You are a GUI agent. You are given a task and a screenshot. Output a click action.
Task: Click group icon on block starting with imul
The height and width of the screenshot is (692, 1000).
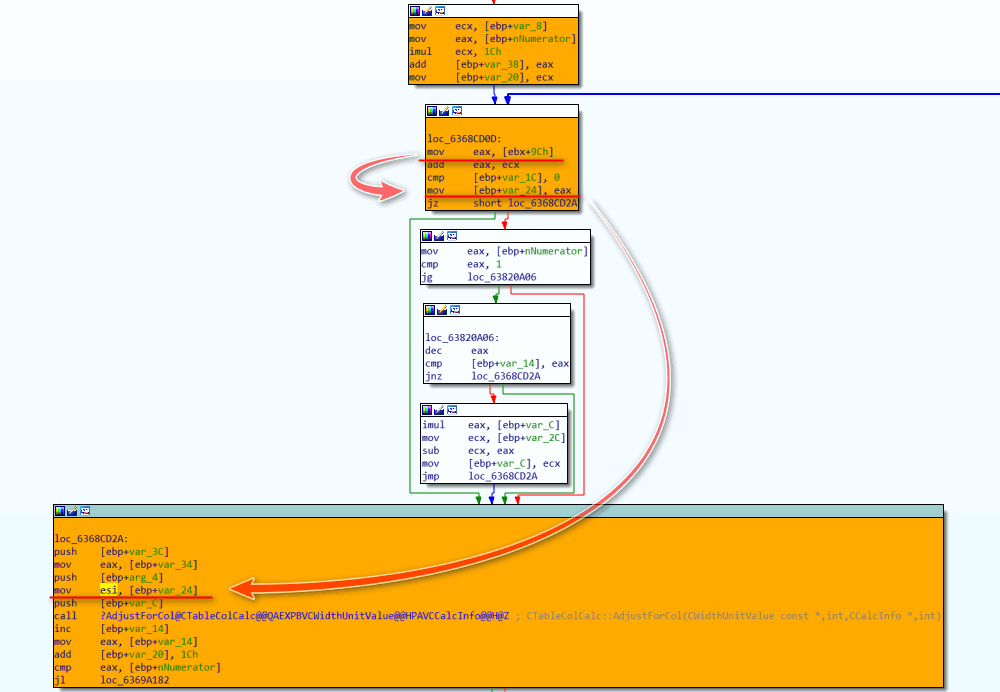pos(452,410)
